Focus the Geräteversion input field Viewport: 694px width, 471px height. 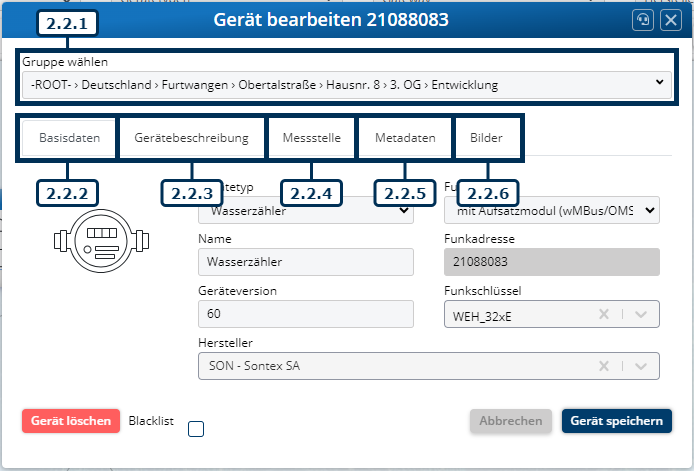click(x=305, y=314)
